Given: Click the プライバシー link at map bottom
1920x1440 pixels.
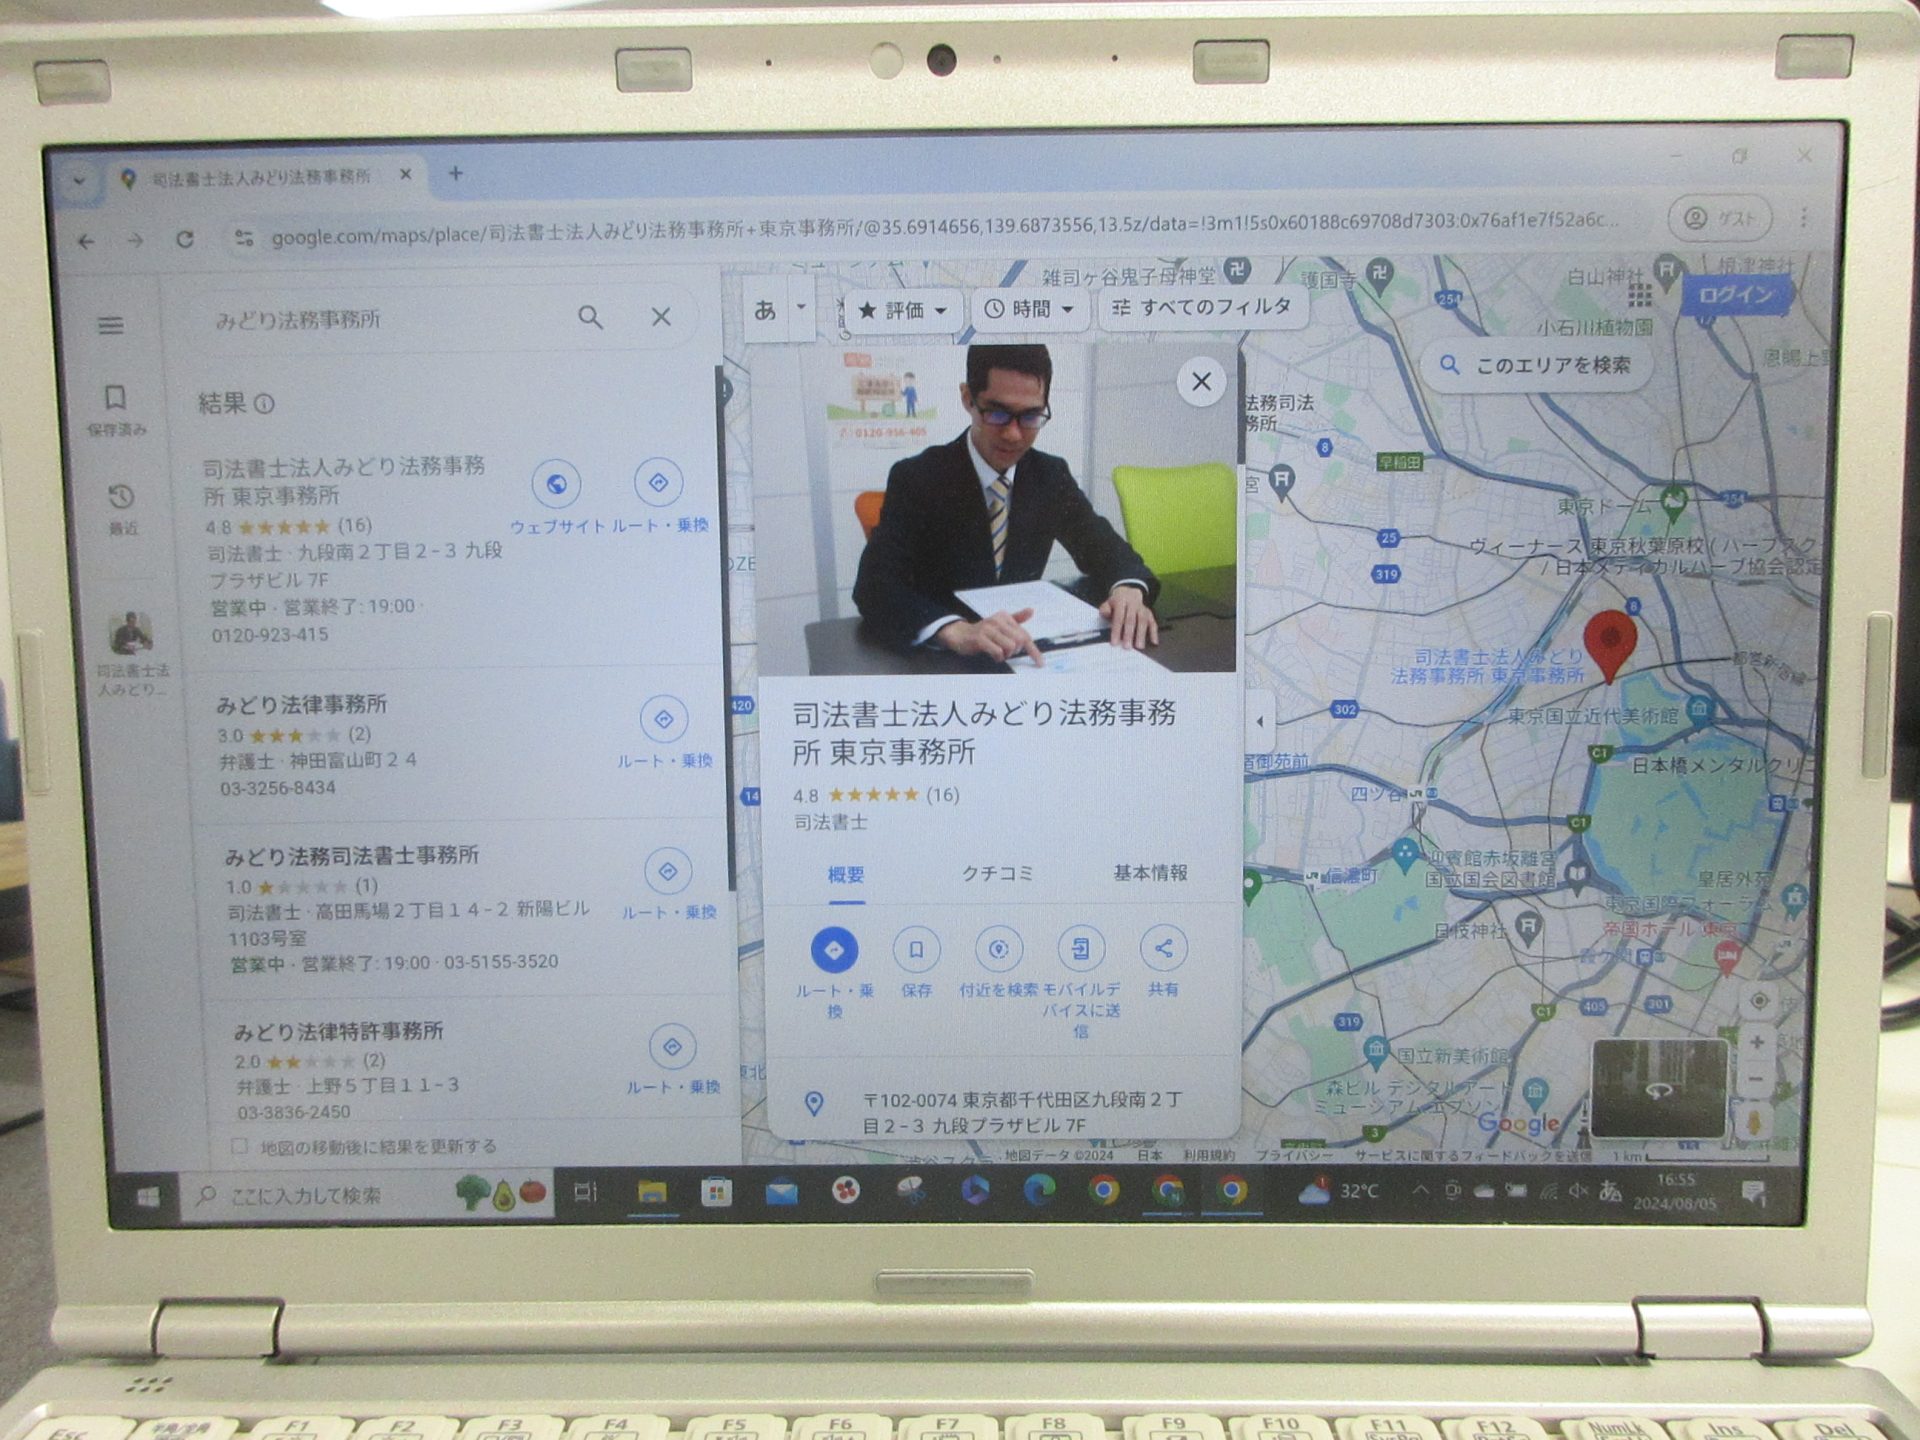Looking at the screenshot, I should tap(1294, 1155).
